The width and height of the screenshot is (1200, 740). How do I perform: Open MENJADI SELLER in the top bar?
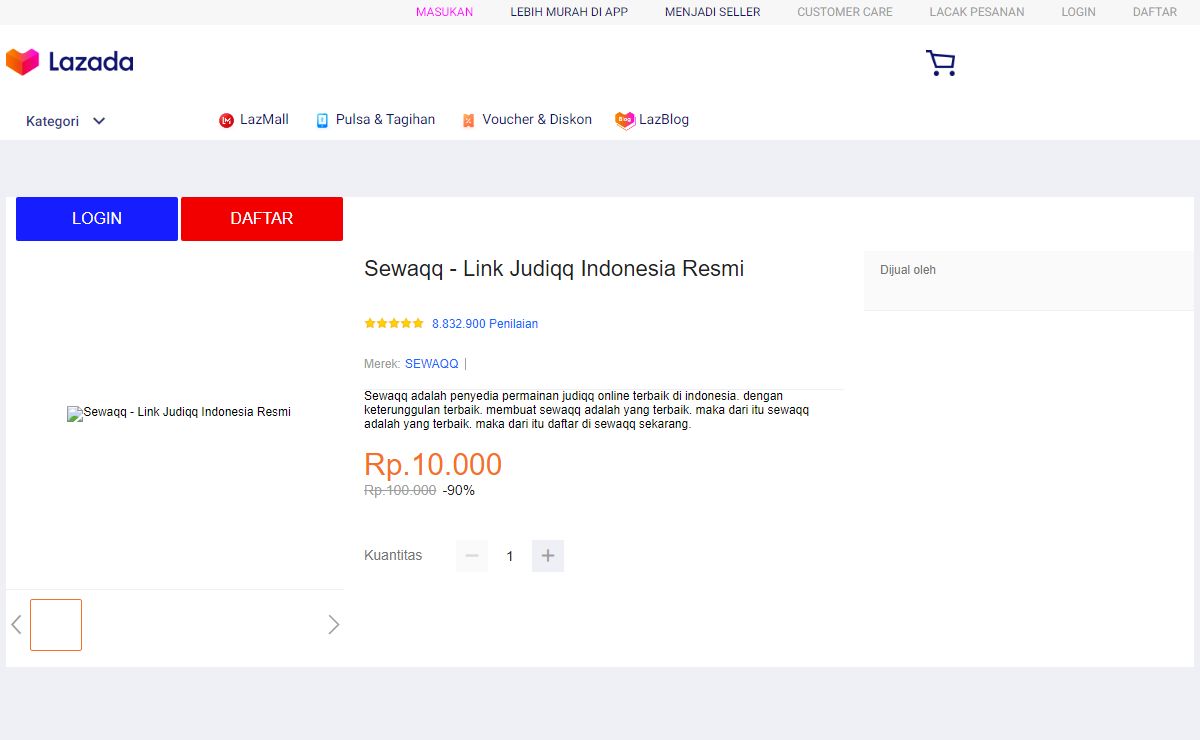pyautogui.click(x=713, y=12)
